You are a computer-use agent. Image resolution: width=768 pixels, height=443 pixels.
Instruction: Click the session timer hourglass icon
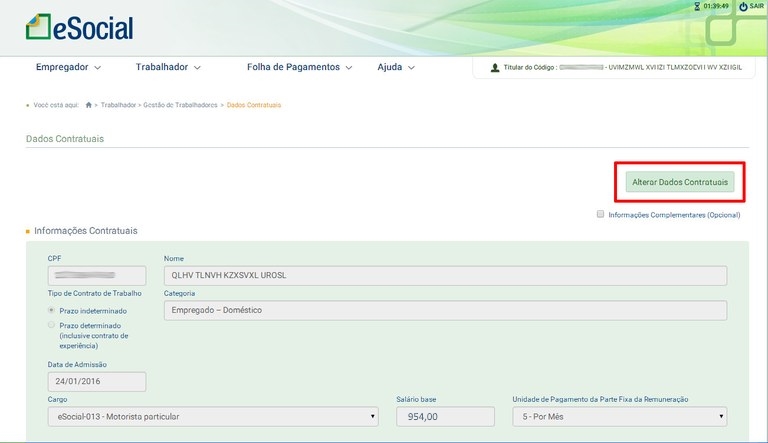(x=695, y=6)
